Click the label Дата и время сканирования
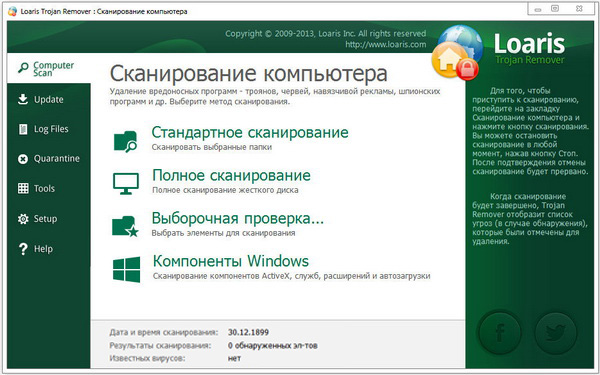600x375 pixels. tap(164, 332)
